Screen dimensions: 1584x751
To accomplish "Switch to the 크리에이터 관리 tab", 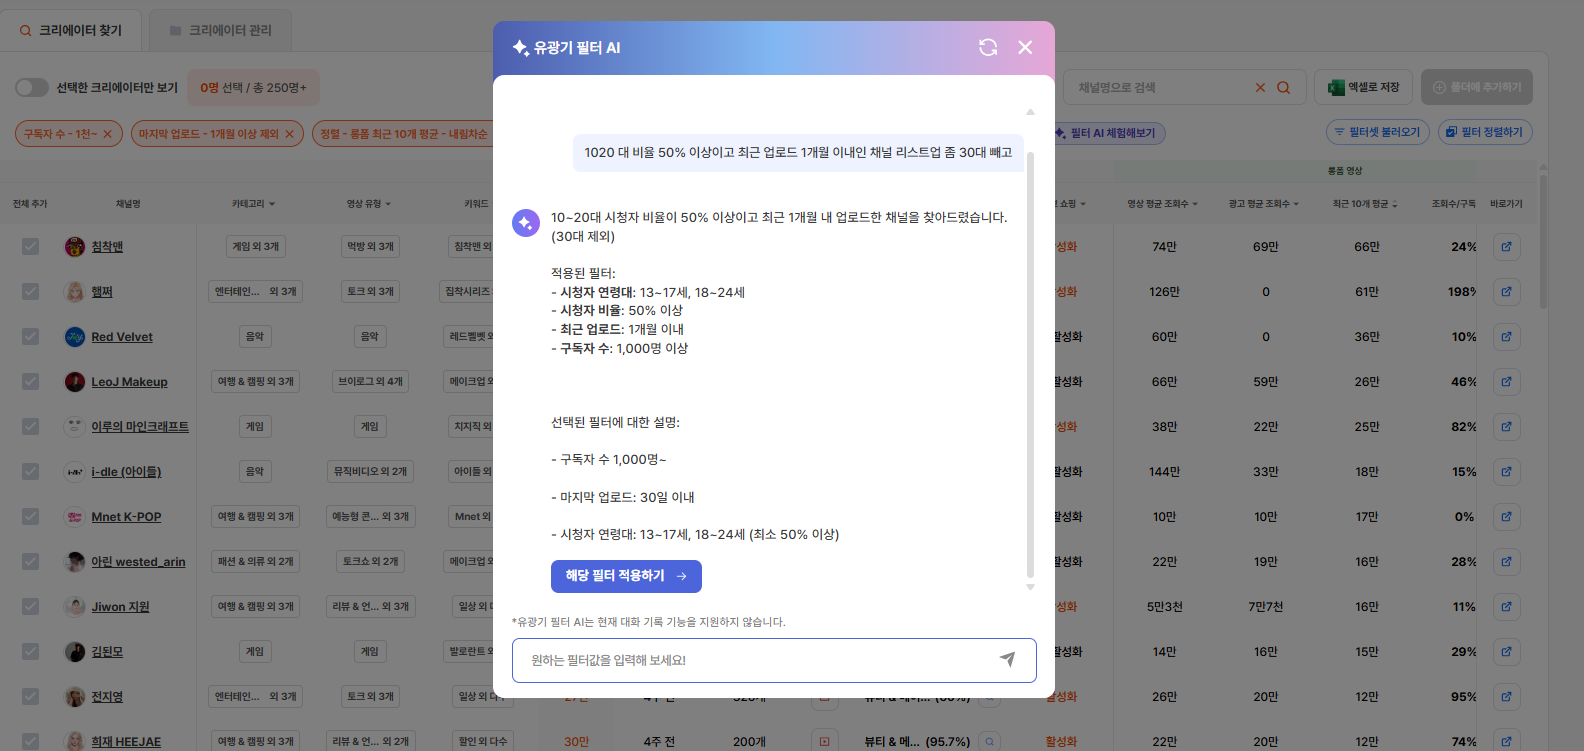I will pyautogui.click(x=221, y=31).
